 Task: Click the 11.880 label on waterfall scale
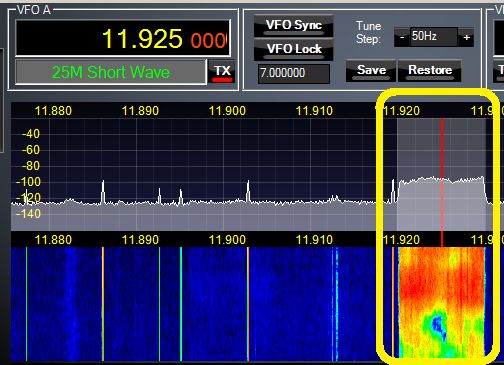(x=53, y=240)
